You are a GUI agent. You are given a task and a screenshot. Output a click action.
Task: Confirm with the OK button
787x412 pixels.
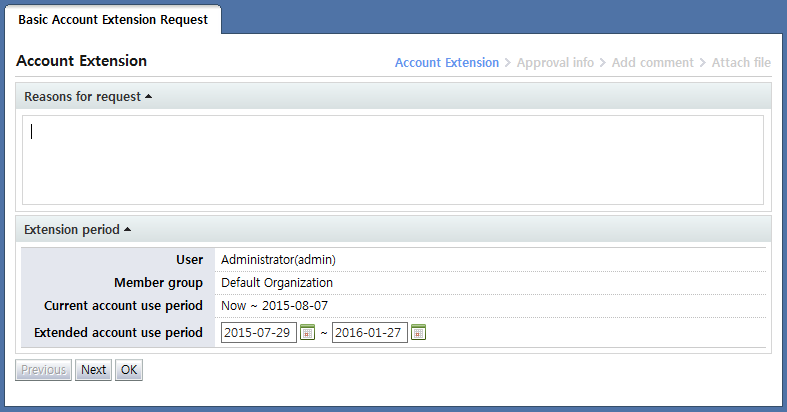tap(129, 370)
